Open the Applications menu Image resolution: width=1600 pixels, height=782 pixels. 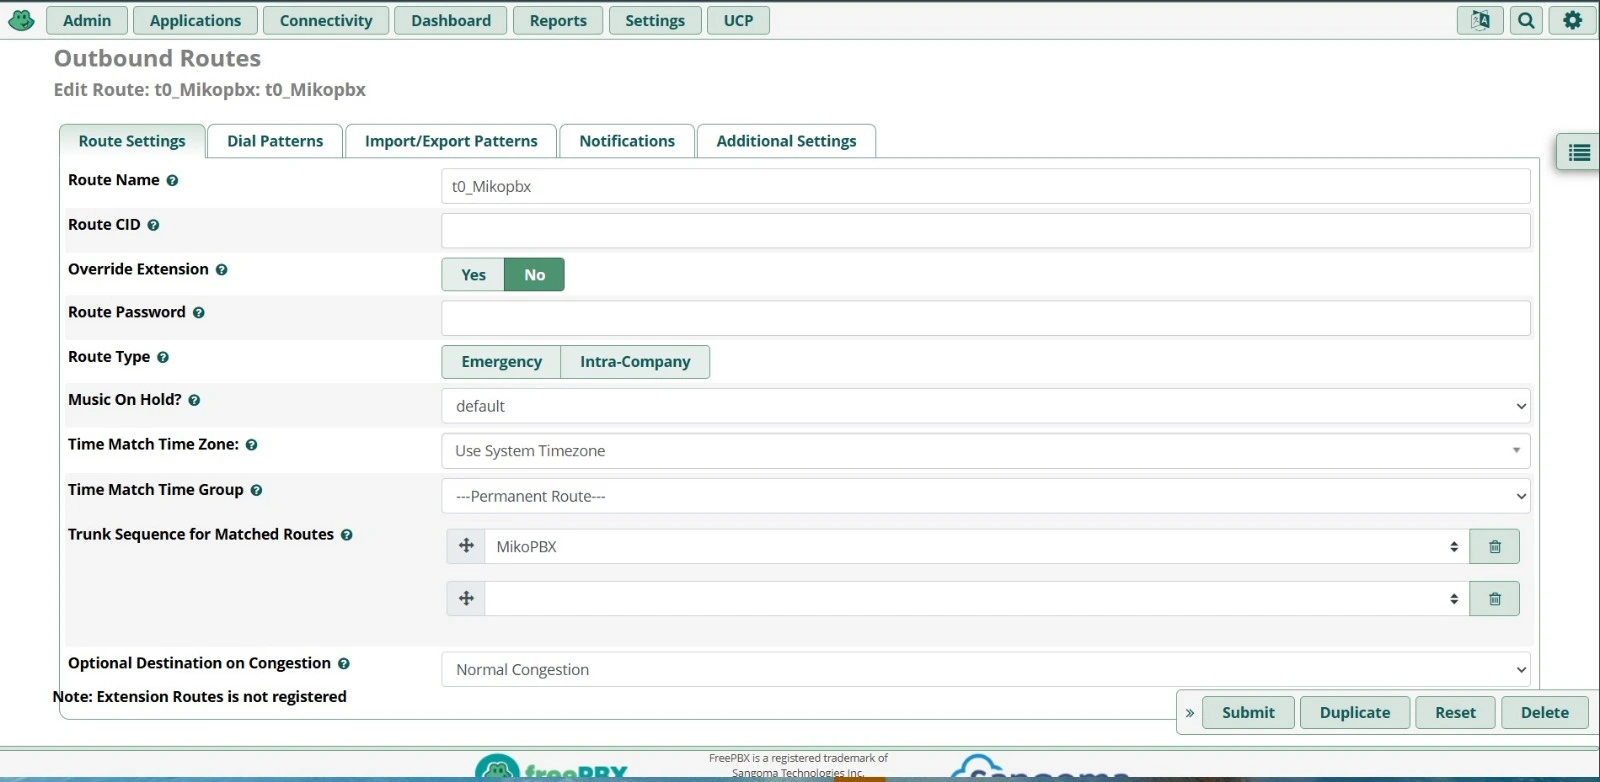[x=195, y=20]
